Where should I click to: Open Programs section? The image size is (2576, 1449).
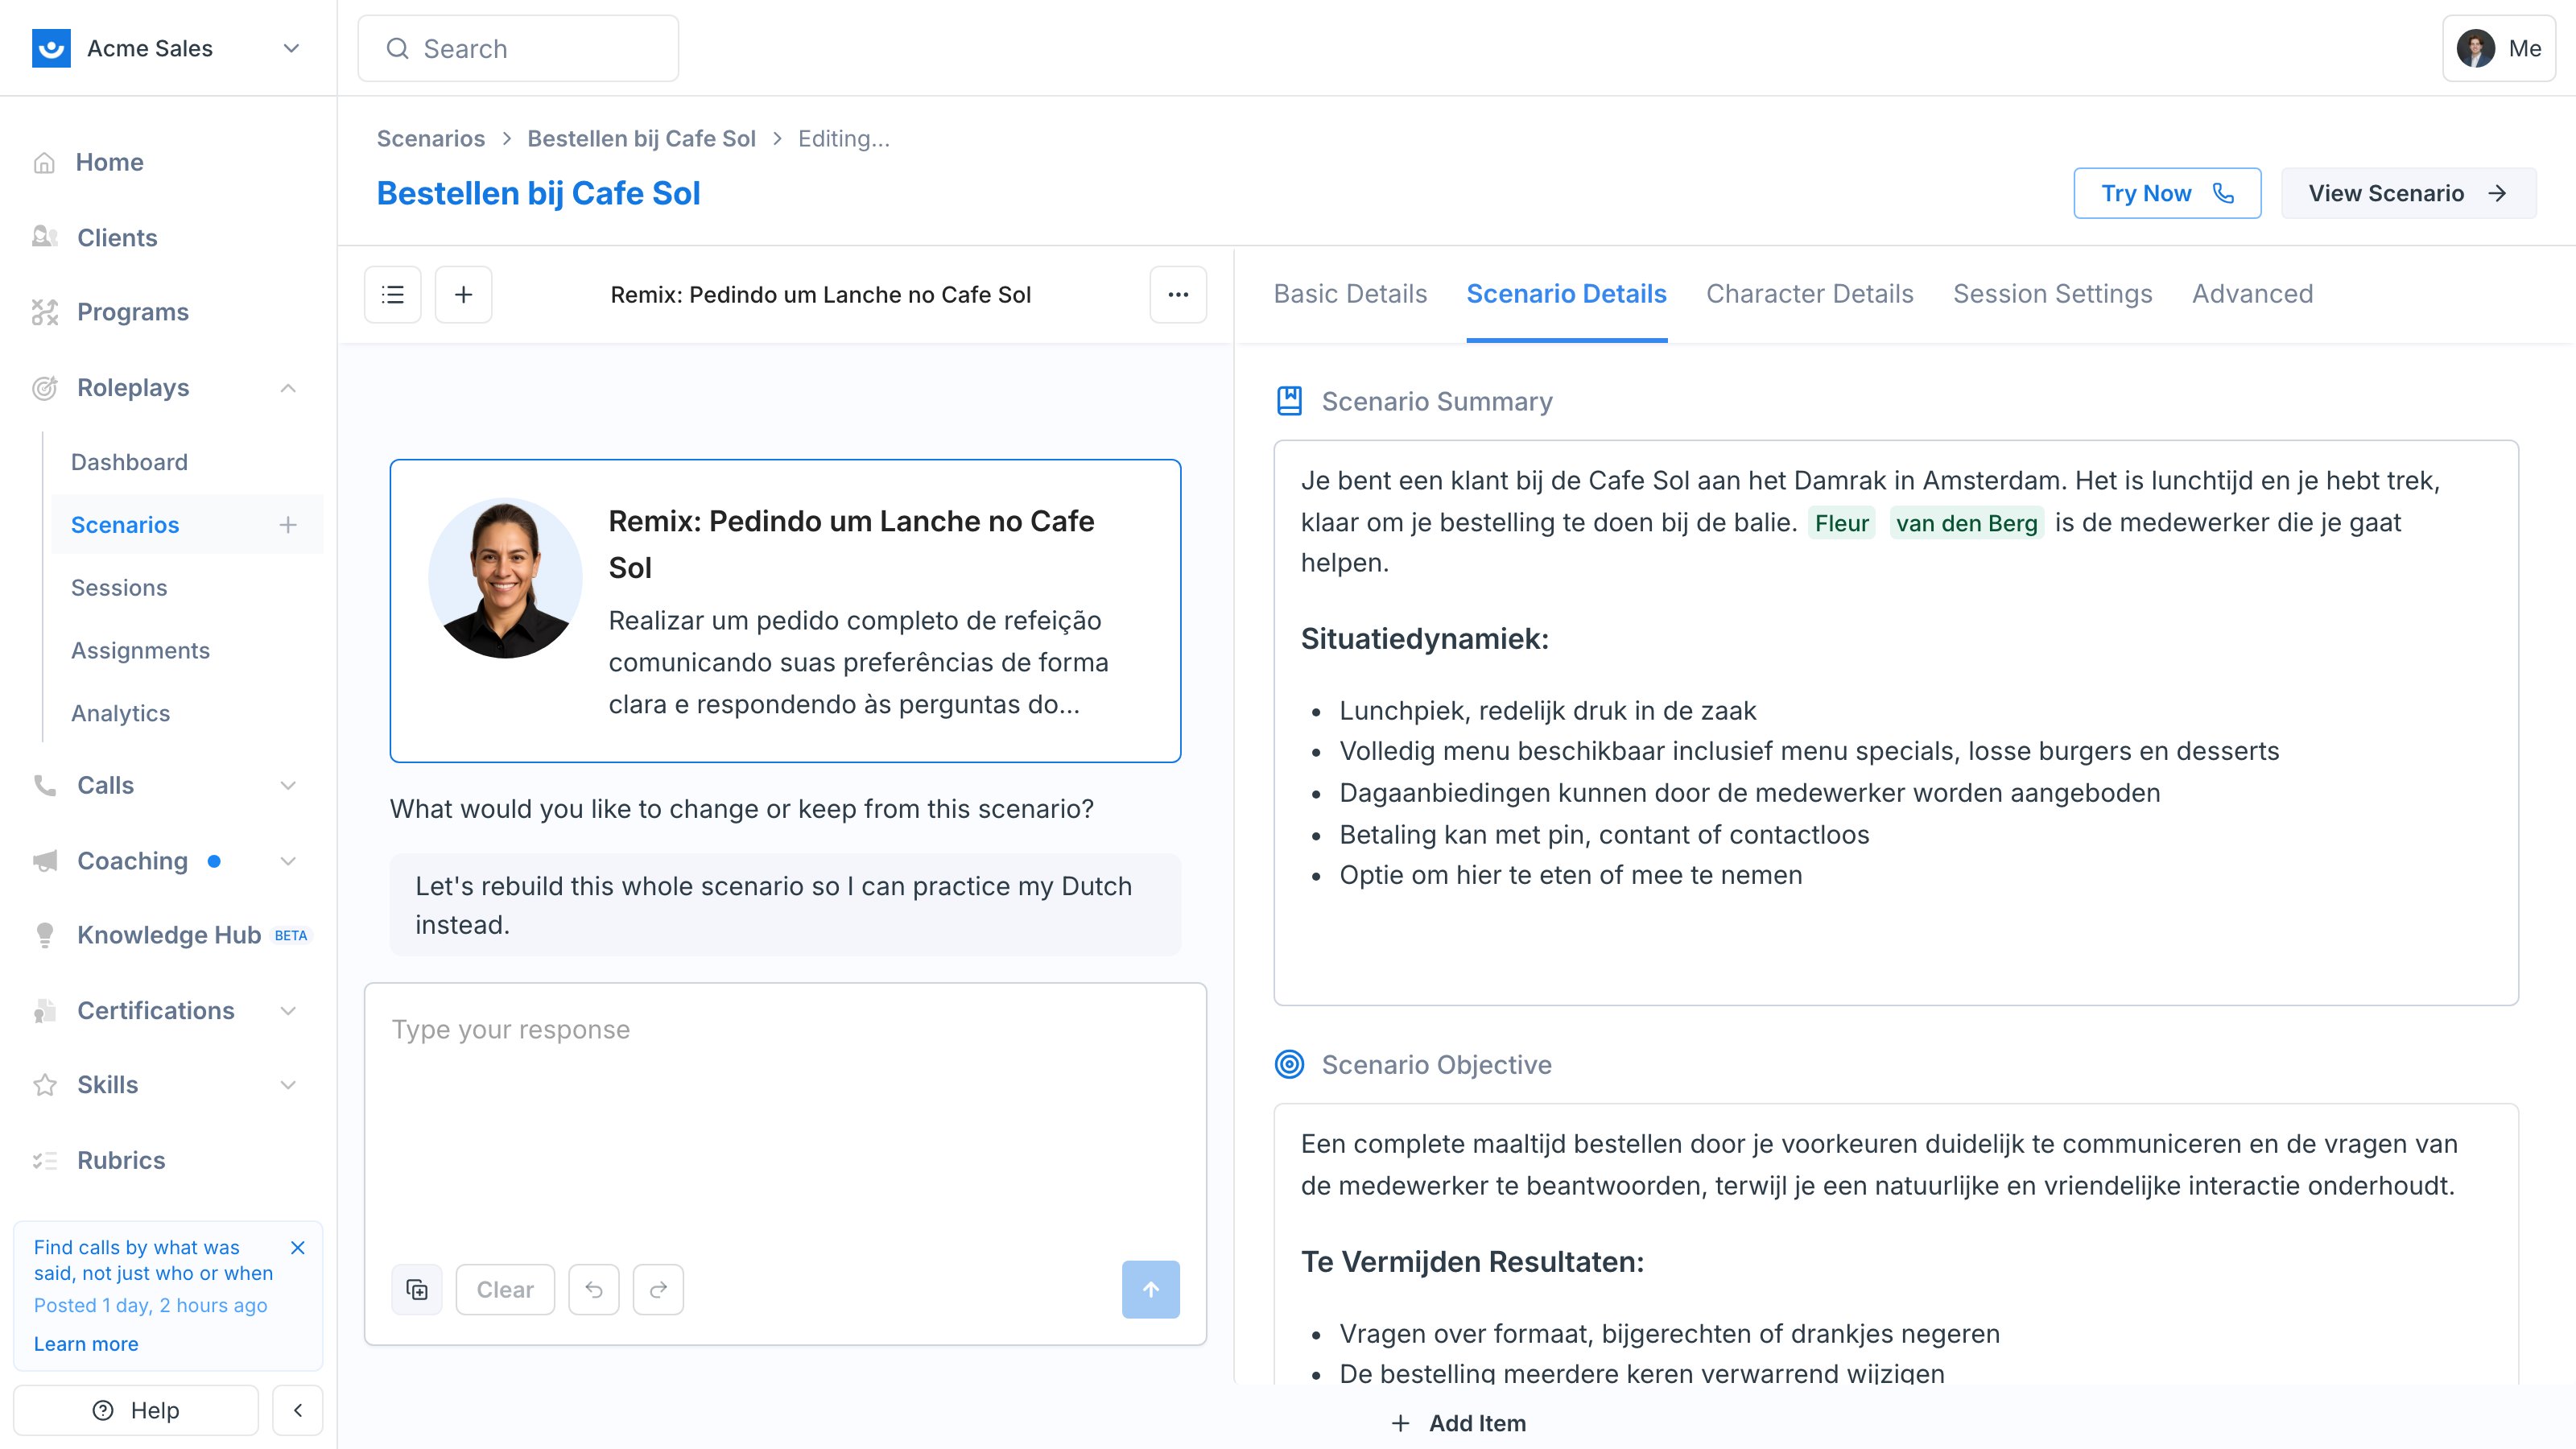point(133,312)
